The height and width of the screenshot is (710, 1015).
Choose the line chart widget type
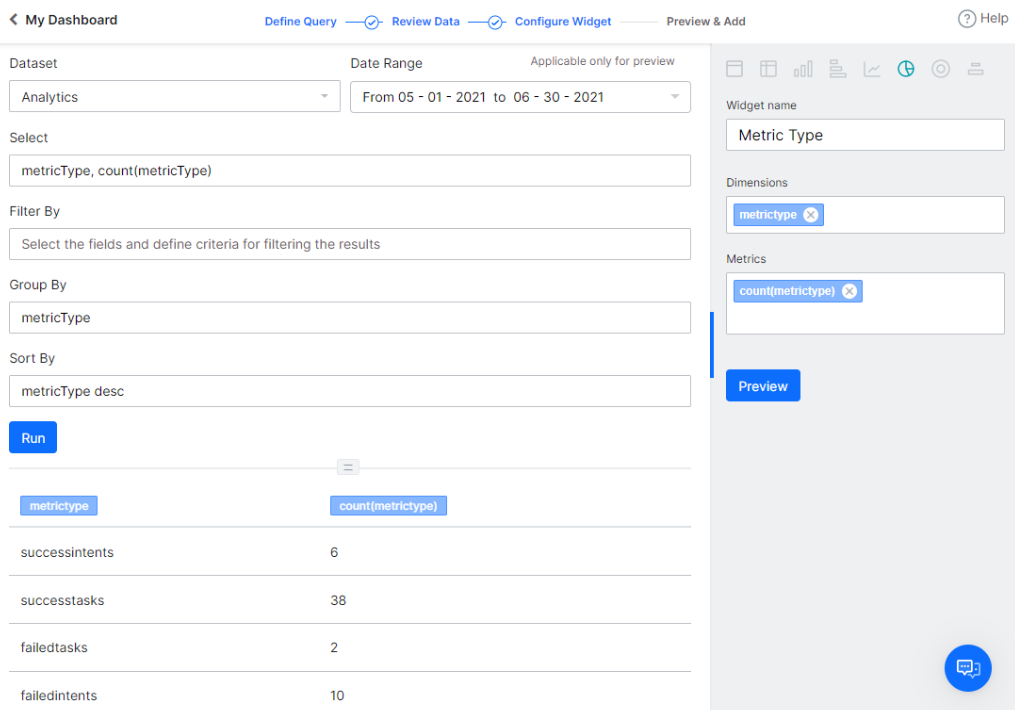click(x=871, y=68)
